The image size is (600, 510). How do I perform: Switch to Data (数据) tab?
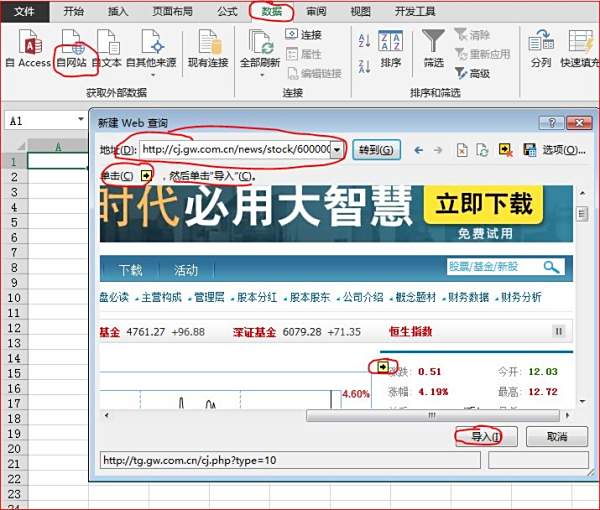(x=272, y=11)
